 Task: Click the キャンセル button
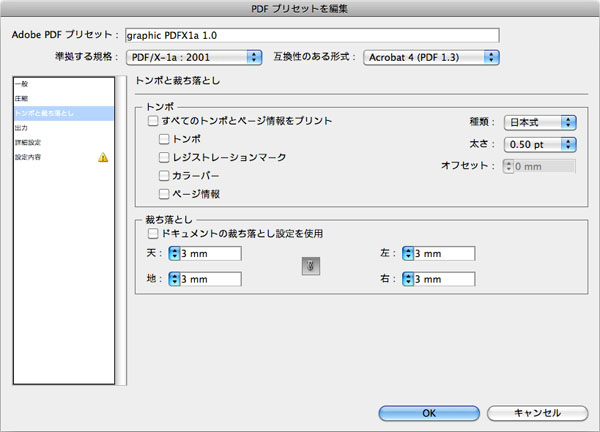536,412
